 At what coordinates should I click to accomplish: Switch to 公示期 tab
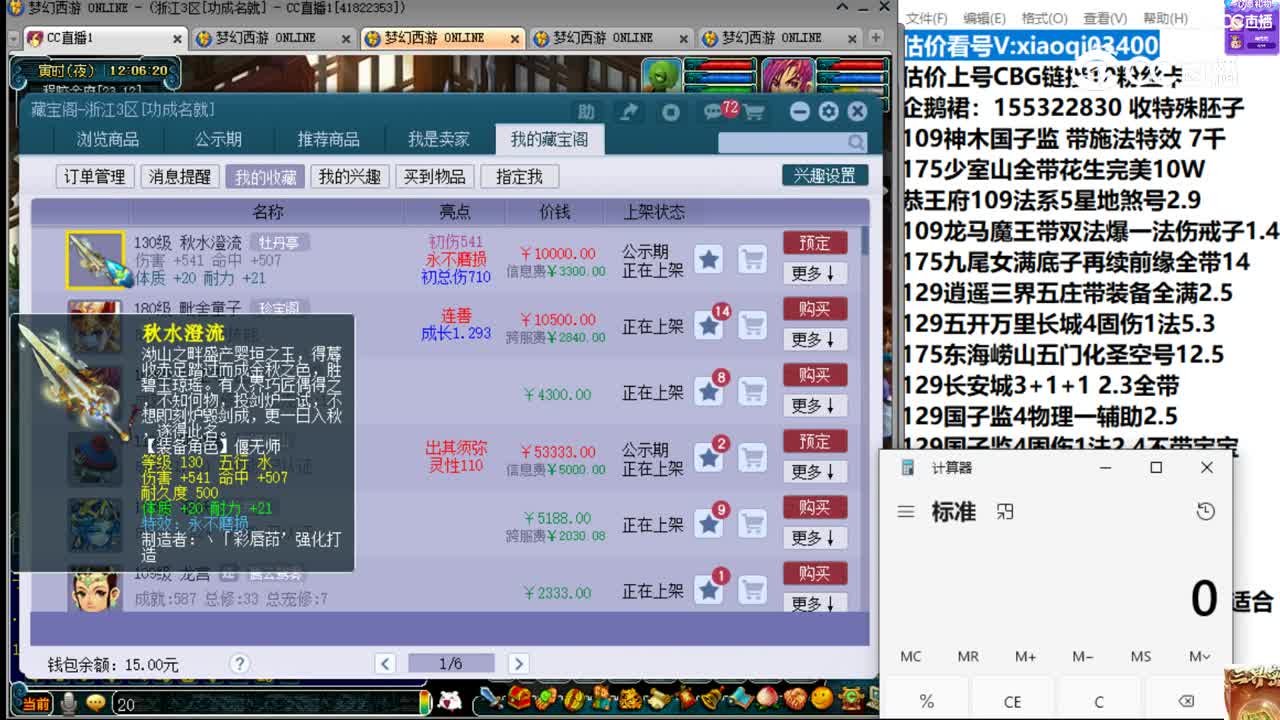point(218,139)
